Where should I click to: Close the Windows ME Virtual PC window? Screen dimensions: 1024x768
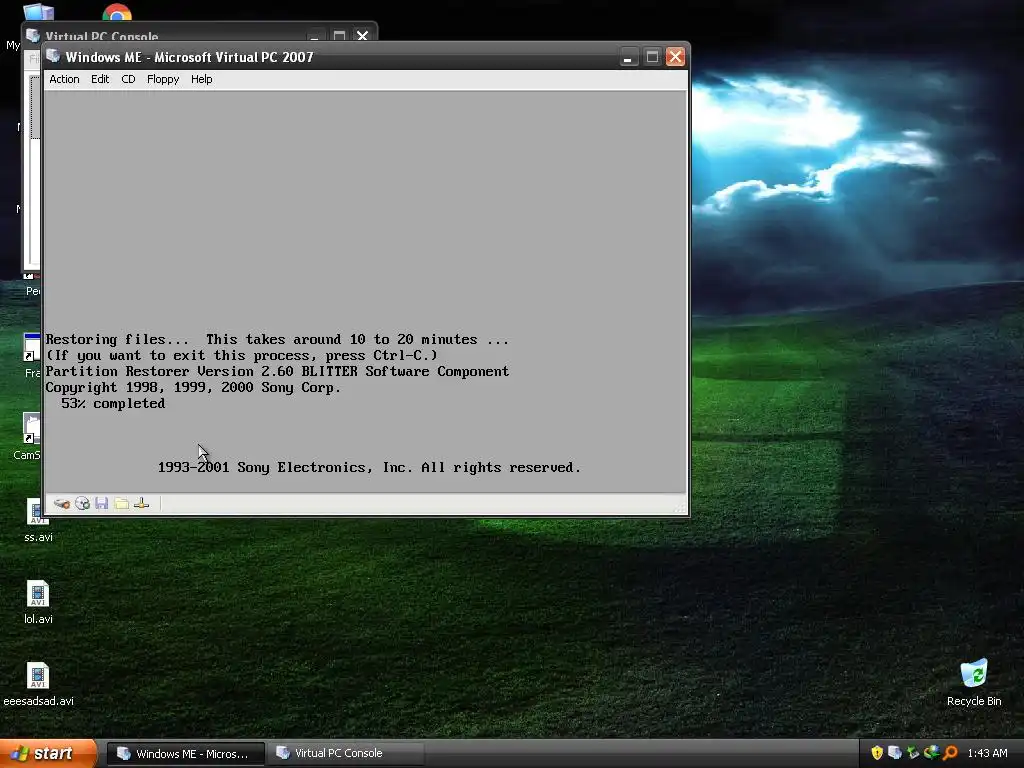coord(675,57)
